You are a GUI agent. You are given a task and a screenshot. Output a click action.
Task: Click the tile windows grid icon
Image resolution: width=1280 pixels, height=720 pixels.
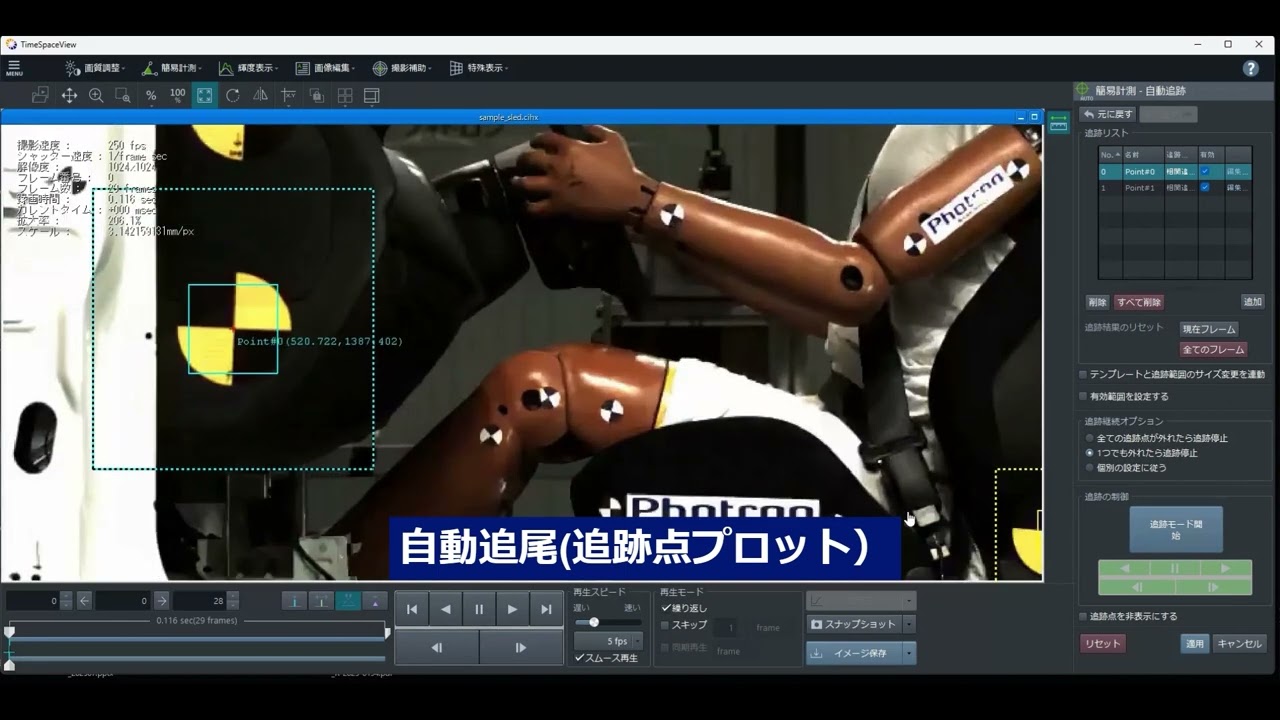coord(345,95)
